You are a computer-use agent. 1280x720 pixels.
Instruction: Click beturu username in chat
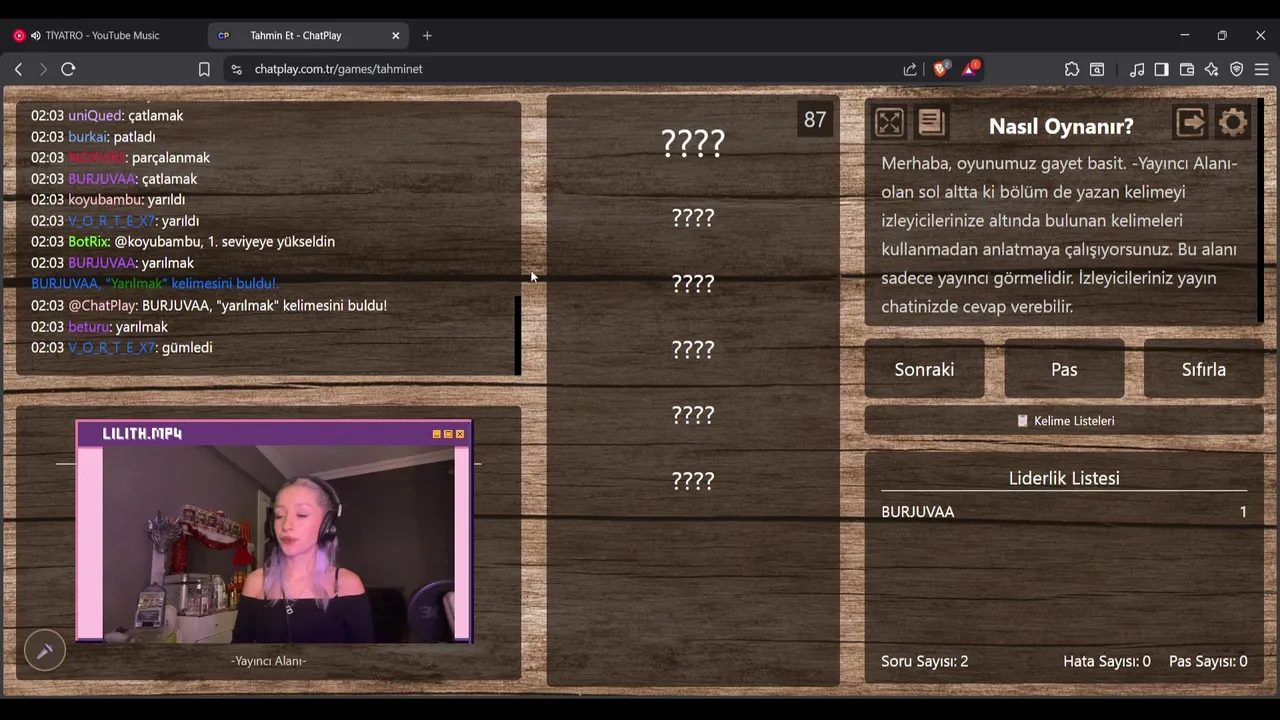tap(88, 327)
